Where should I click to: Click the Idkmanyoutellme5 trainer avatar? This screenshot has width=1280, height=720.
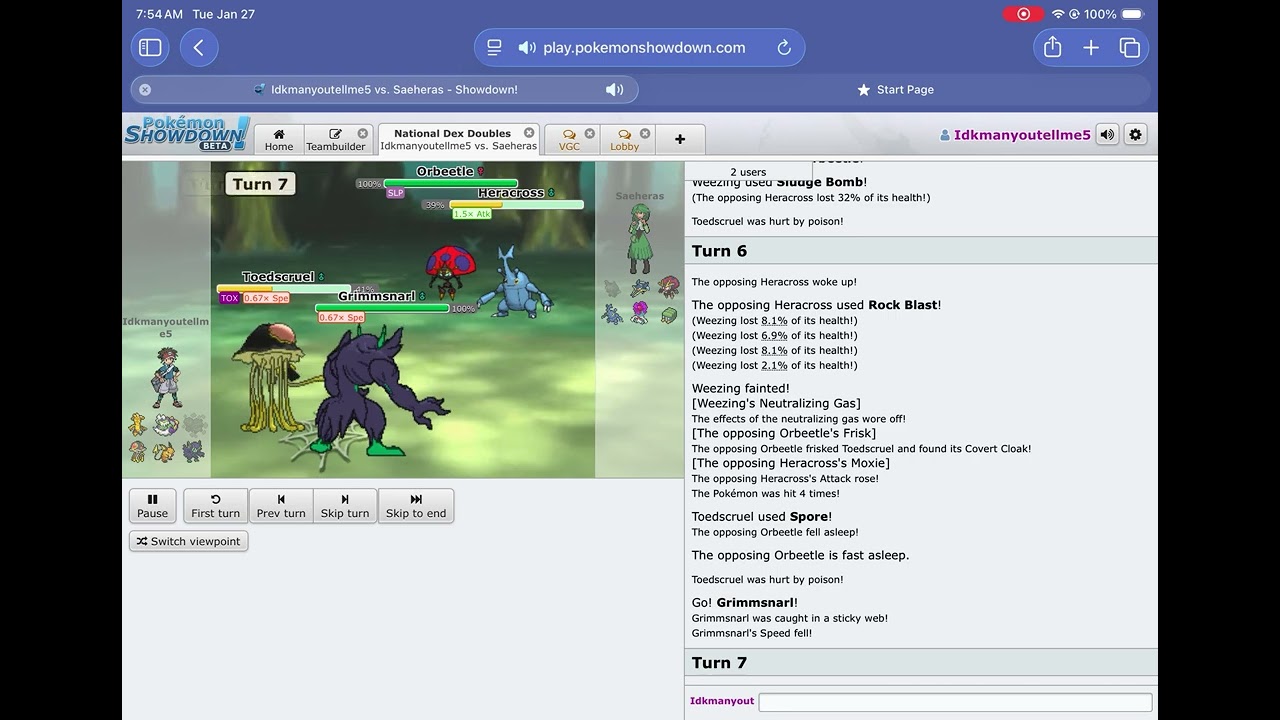point(165,375)
